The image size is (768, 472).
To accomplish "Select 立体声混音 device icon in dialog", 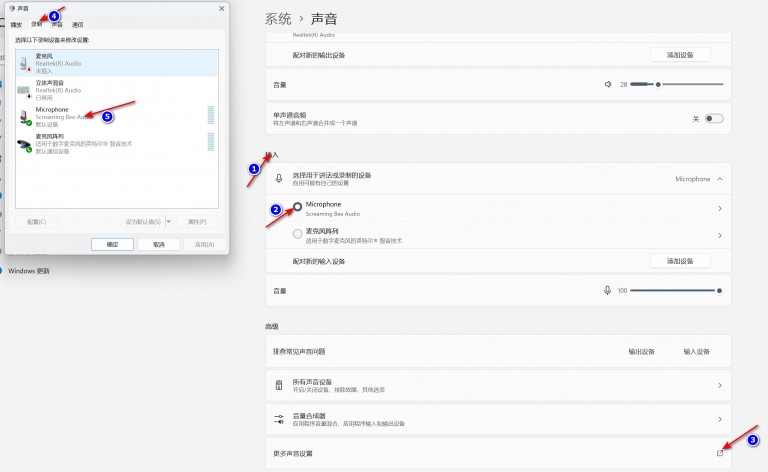I will coord(24,88).
